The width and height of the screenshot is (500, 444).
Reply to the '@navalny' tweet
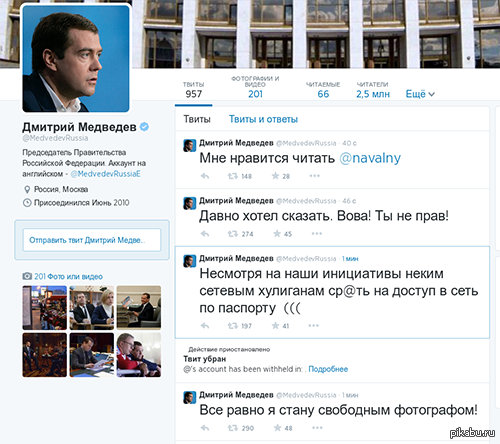[x=205, y=176]
